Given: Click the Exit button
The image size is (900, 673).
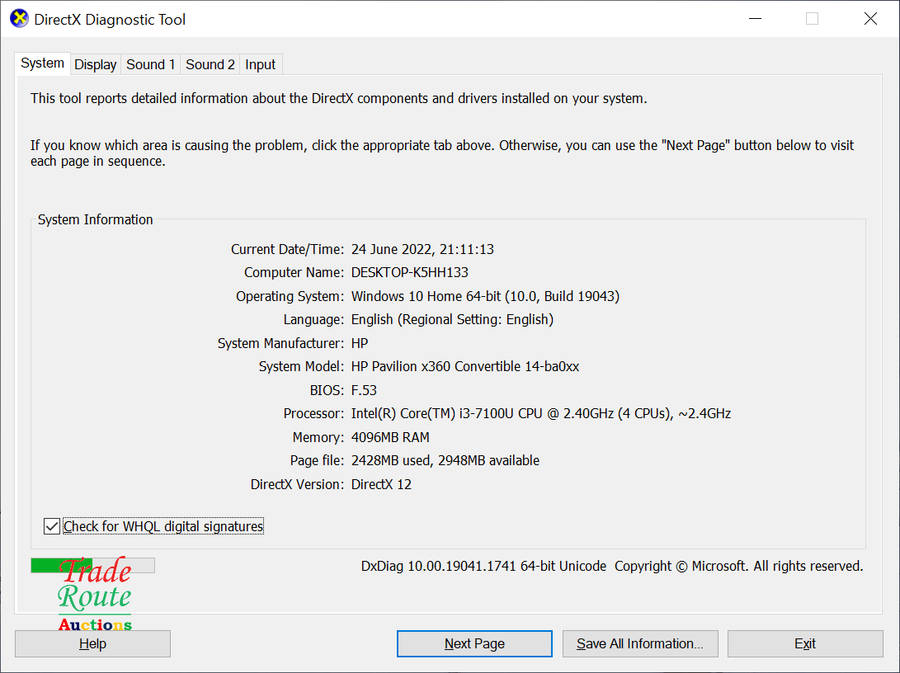Looking at the screenshot, I should click(805, 643).
